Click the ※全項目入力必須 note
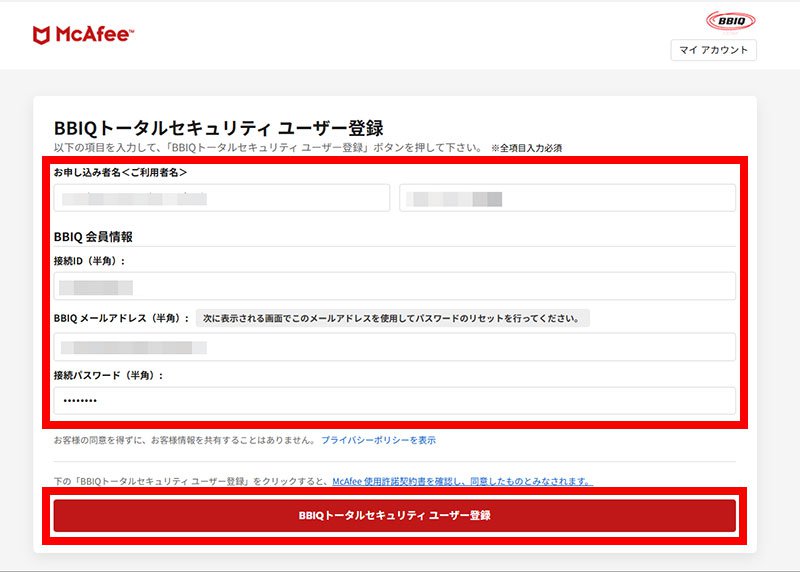800x572 pixels. [x=527, y=148]
